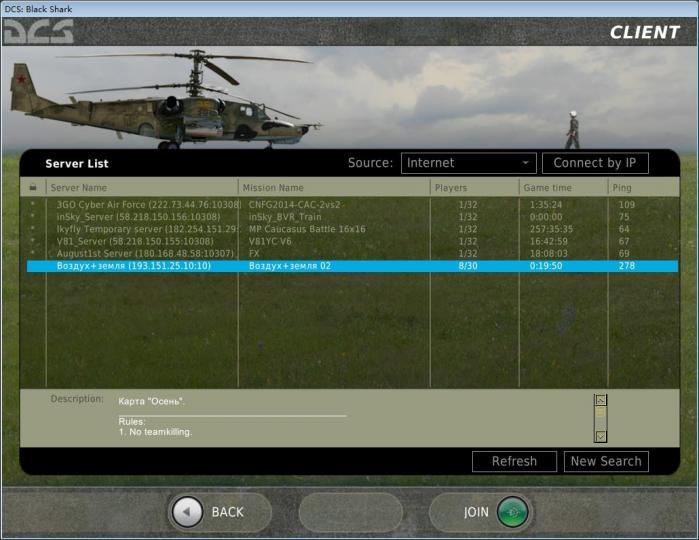Click the Internet source combo box
Viewport: 699px width, 540px height.
coord(460,163)
